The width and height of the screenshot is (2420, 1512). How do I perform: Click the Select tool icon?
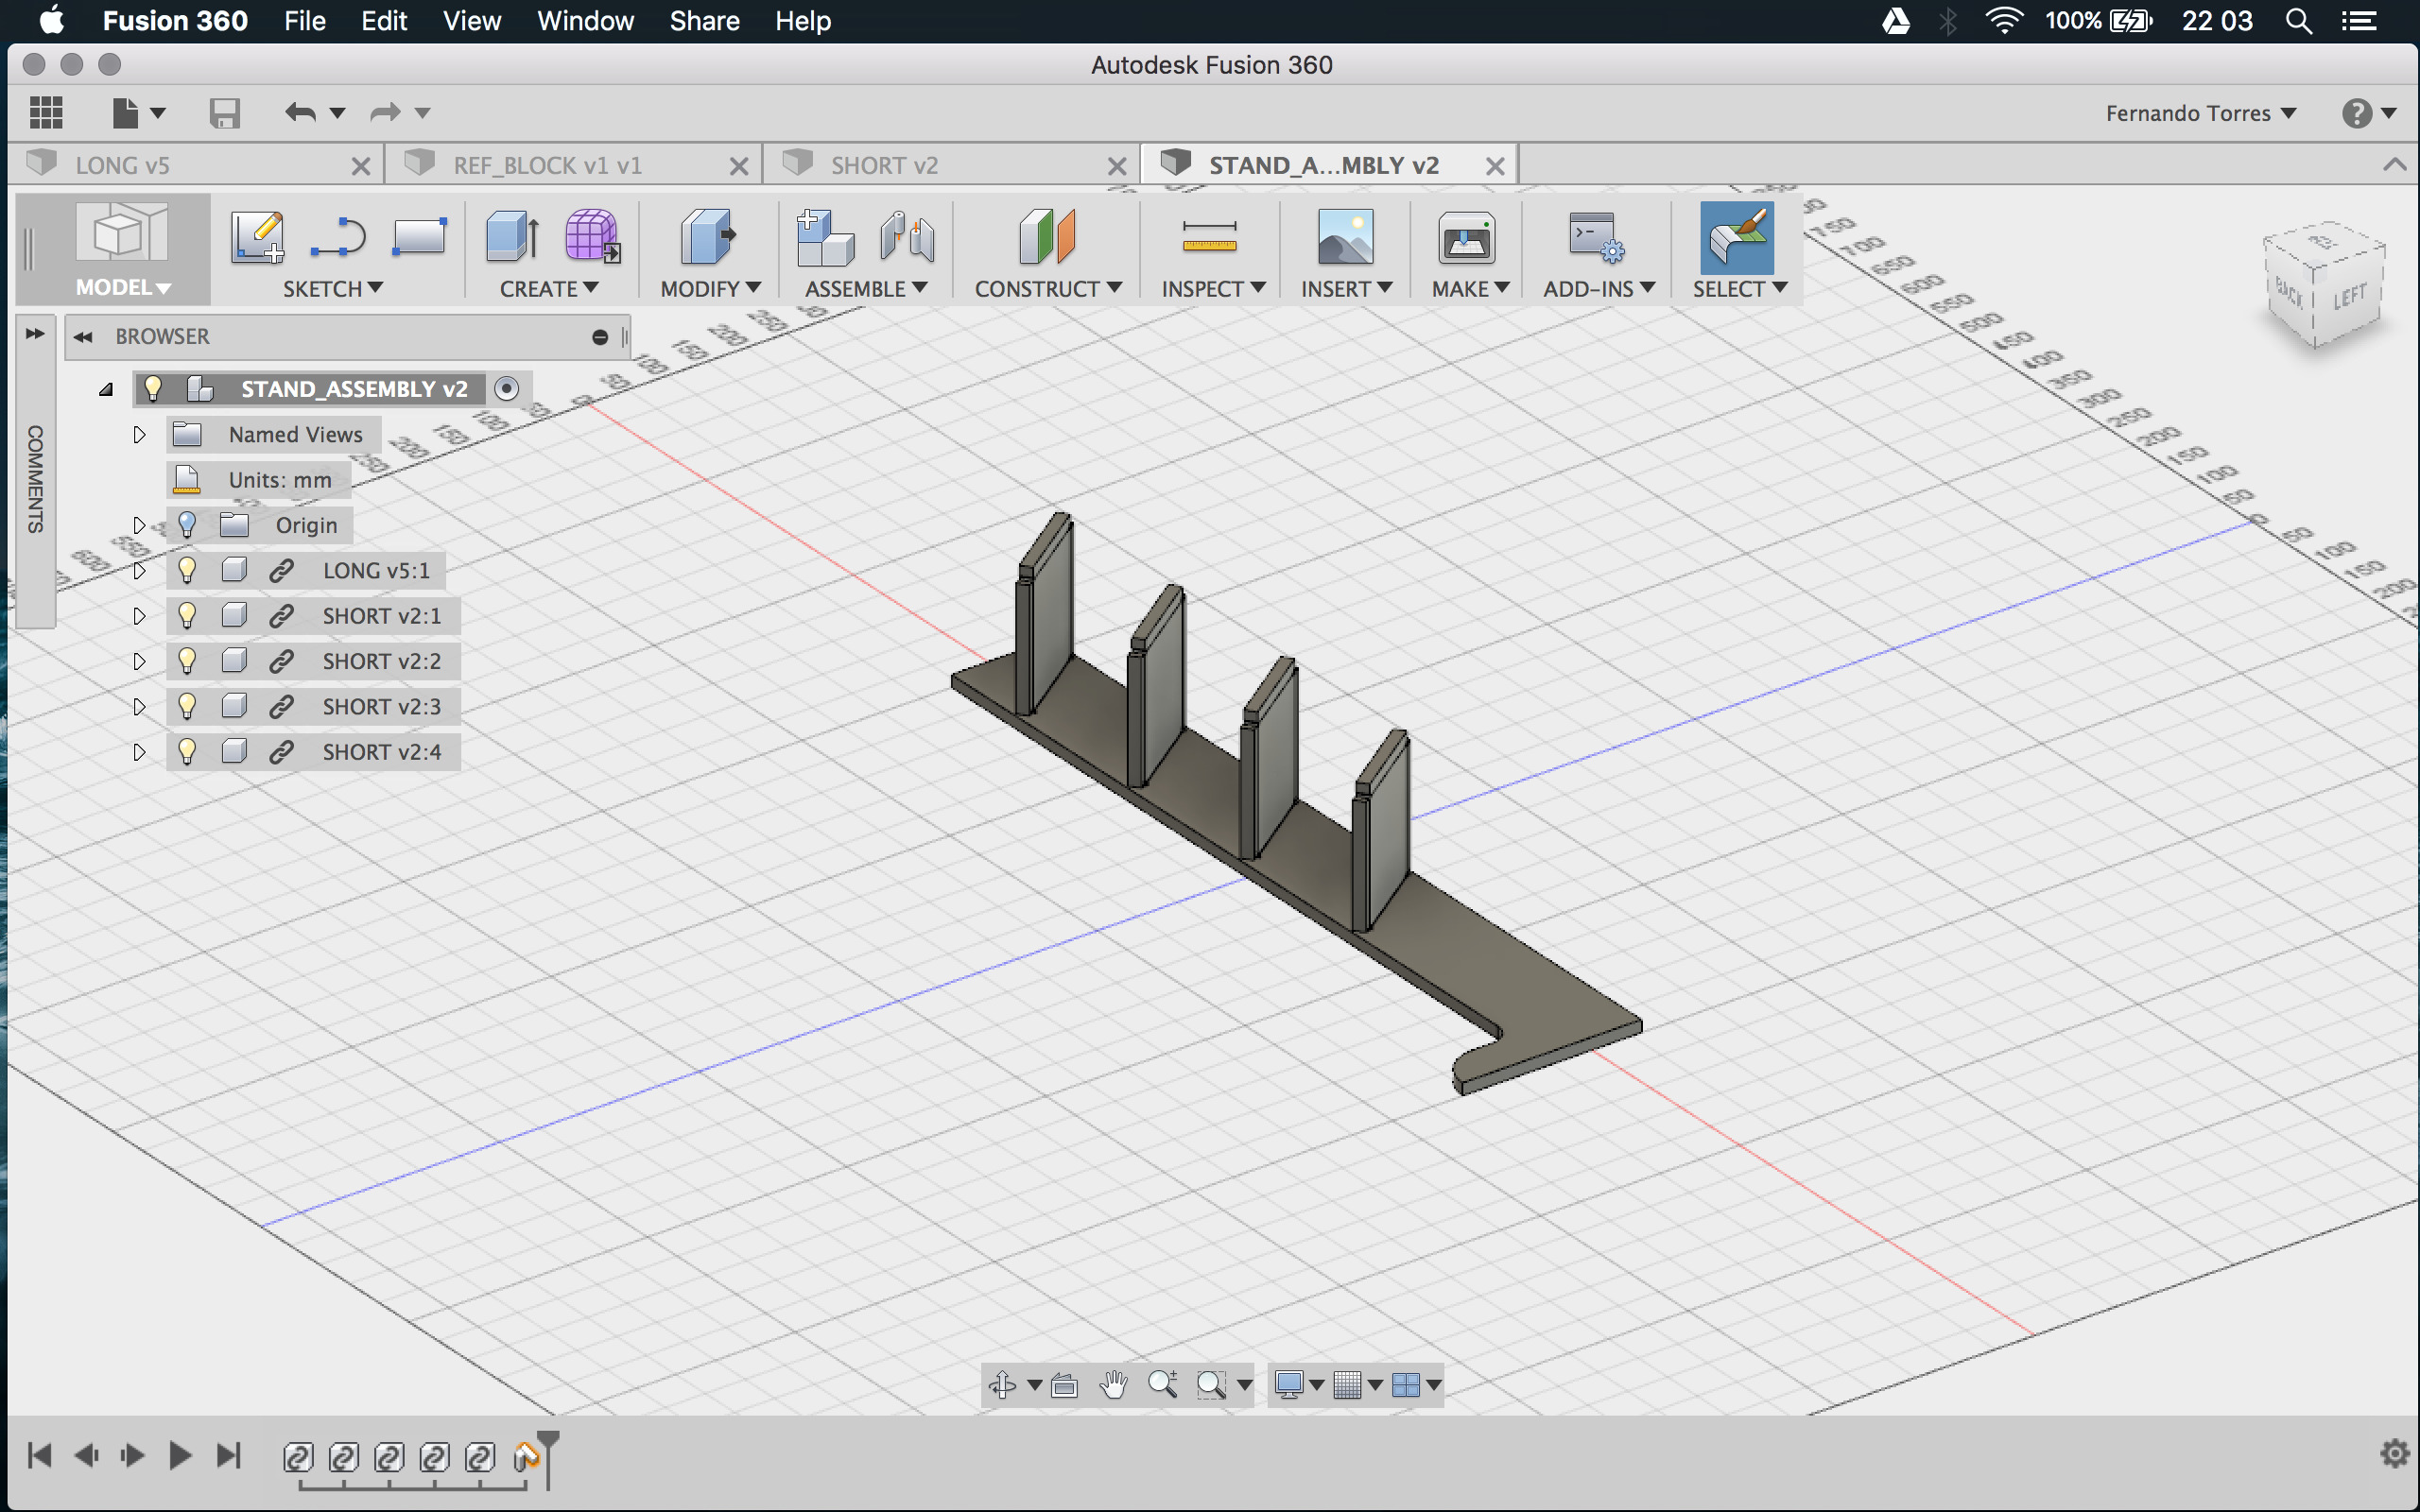point(1737,237)
